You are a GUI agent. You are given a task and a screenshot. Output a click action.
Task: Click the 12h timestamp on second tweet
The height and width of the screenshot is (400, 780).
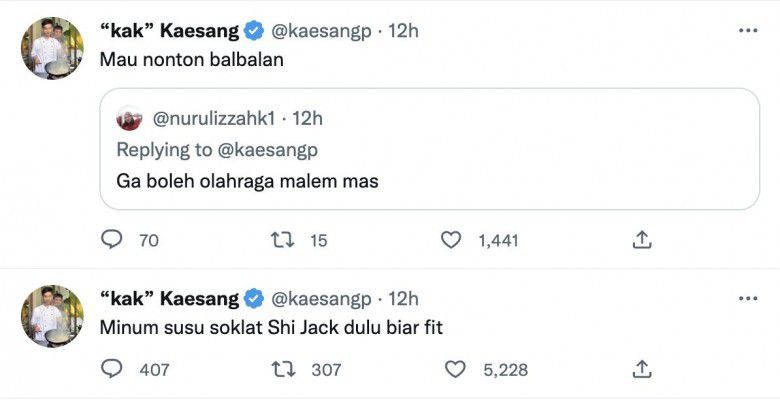pos(403,299)
